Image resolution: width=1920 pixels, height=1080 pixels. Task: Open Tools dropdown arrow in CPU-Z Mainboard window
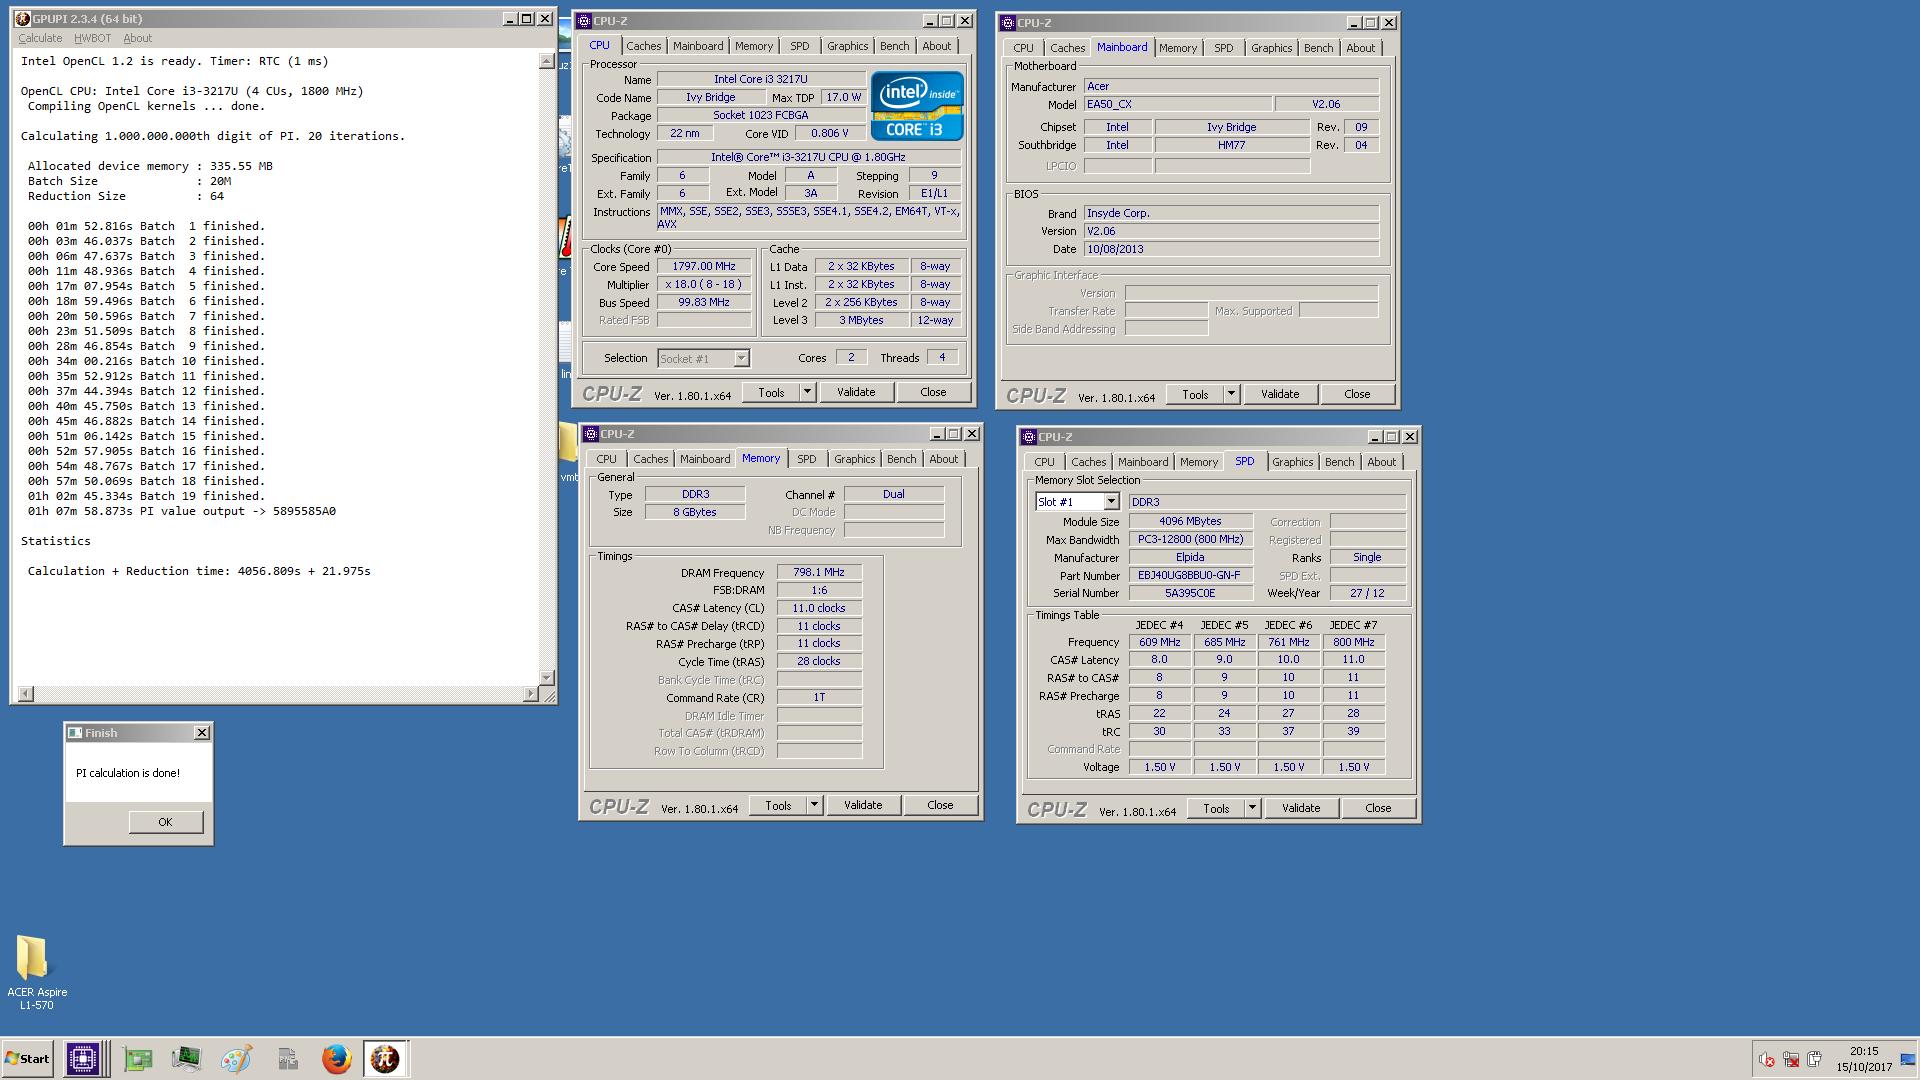tap(1231, 395)
